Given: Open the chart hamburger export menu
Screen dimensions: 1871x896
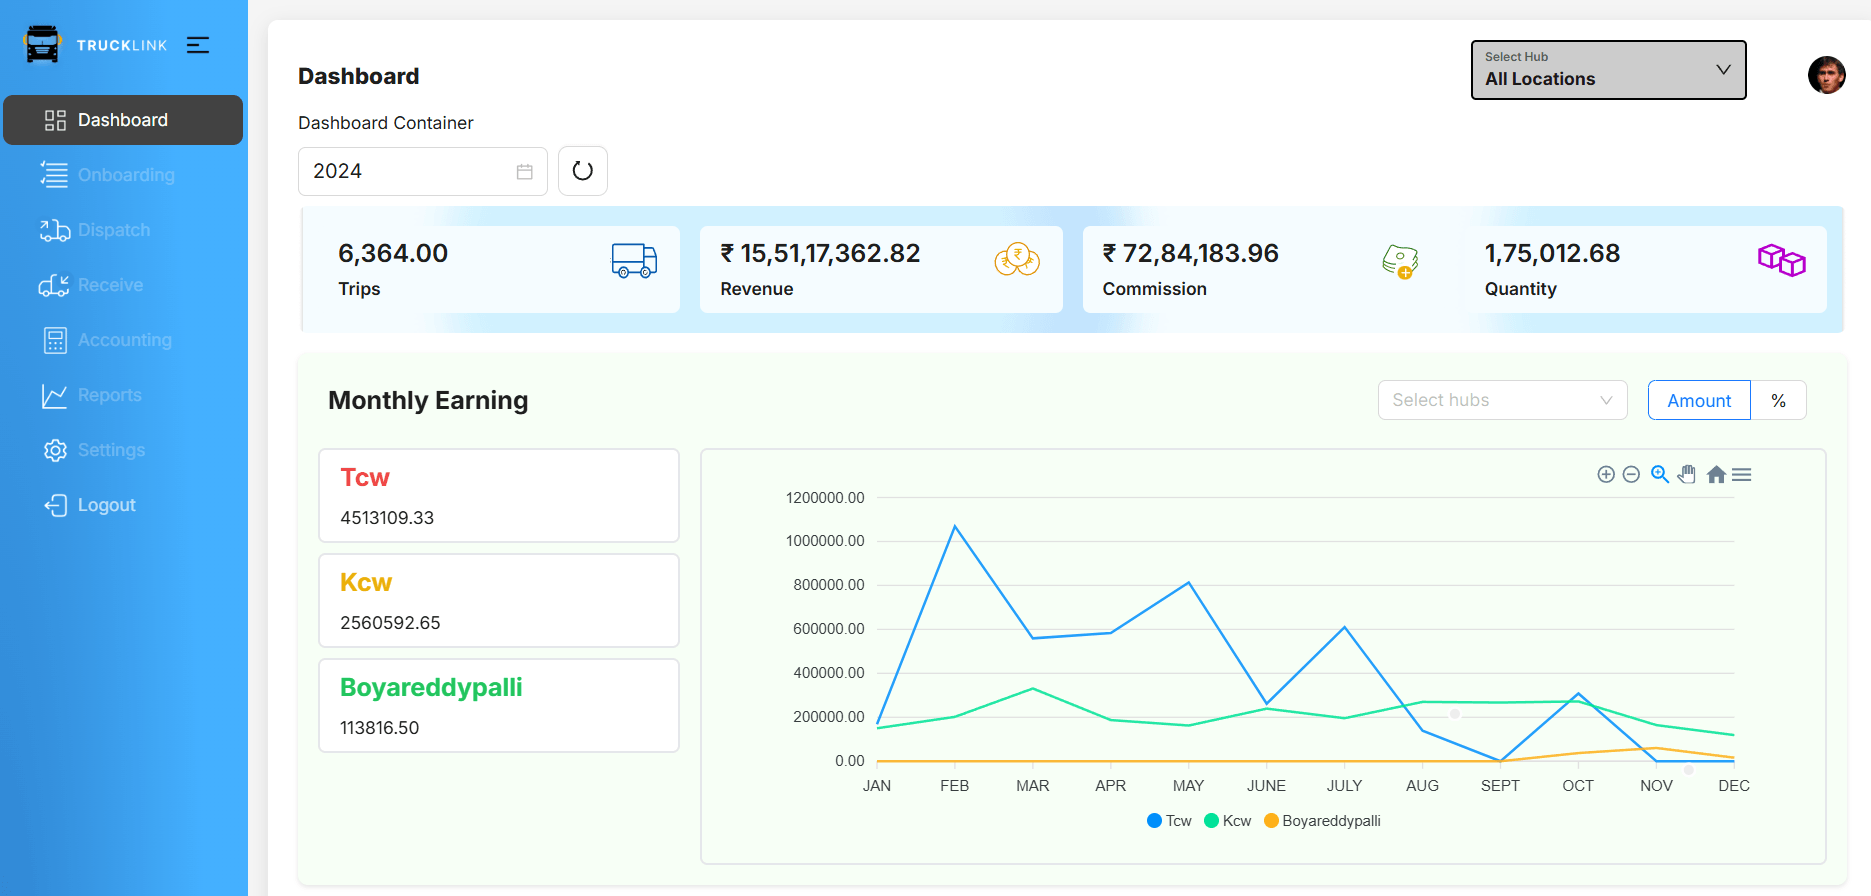Looking at the screenshot, I should click(1742, 474).
